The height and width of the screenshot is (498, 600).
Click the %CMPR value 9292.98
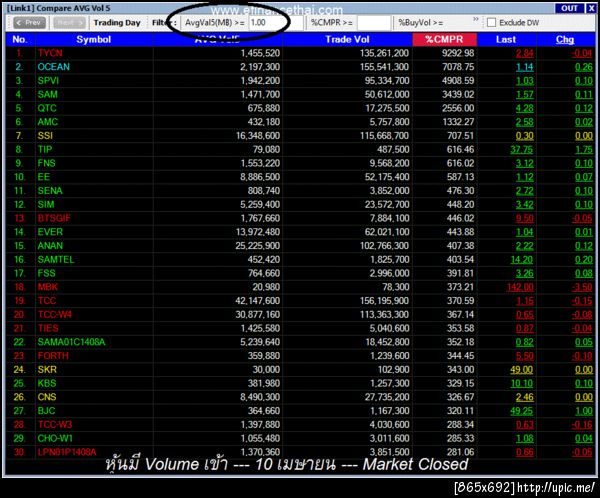click(x=458, y=53)
